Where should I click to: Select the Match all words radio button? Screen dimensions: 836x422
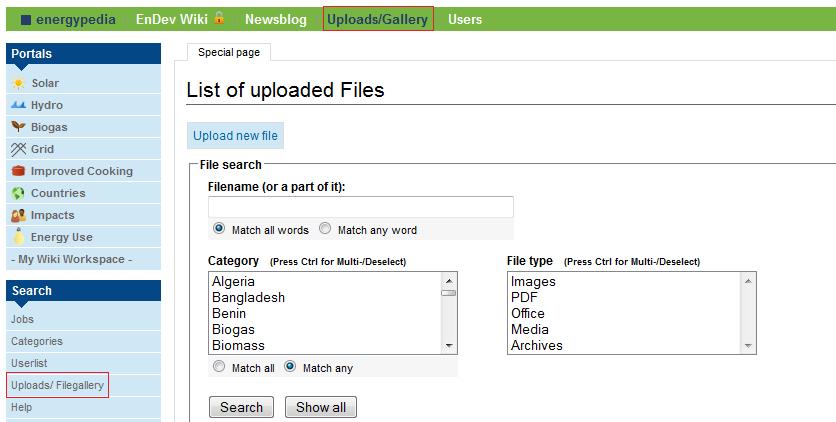coord(219,229)
